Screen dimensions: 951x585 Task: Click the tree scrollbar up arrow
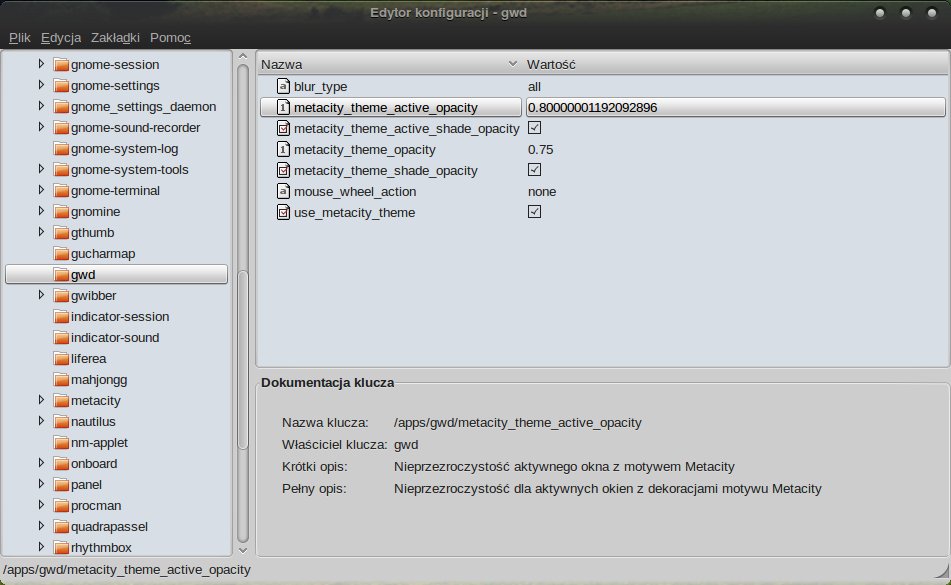click(x=243, y=56)
